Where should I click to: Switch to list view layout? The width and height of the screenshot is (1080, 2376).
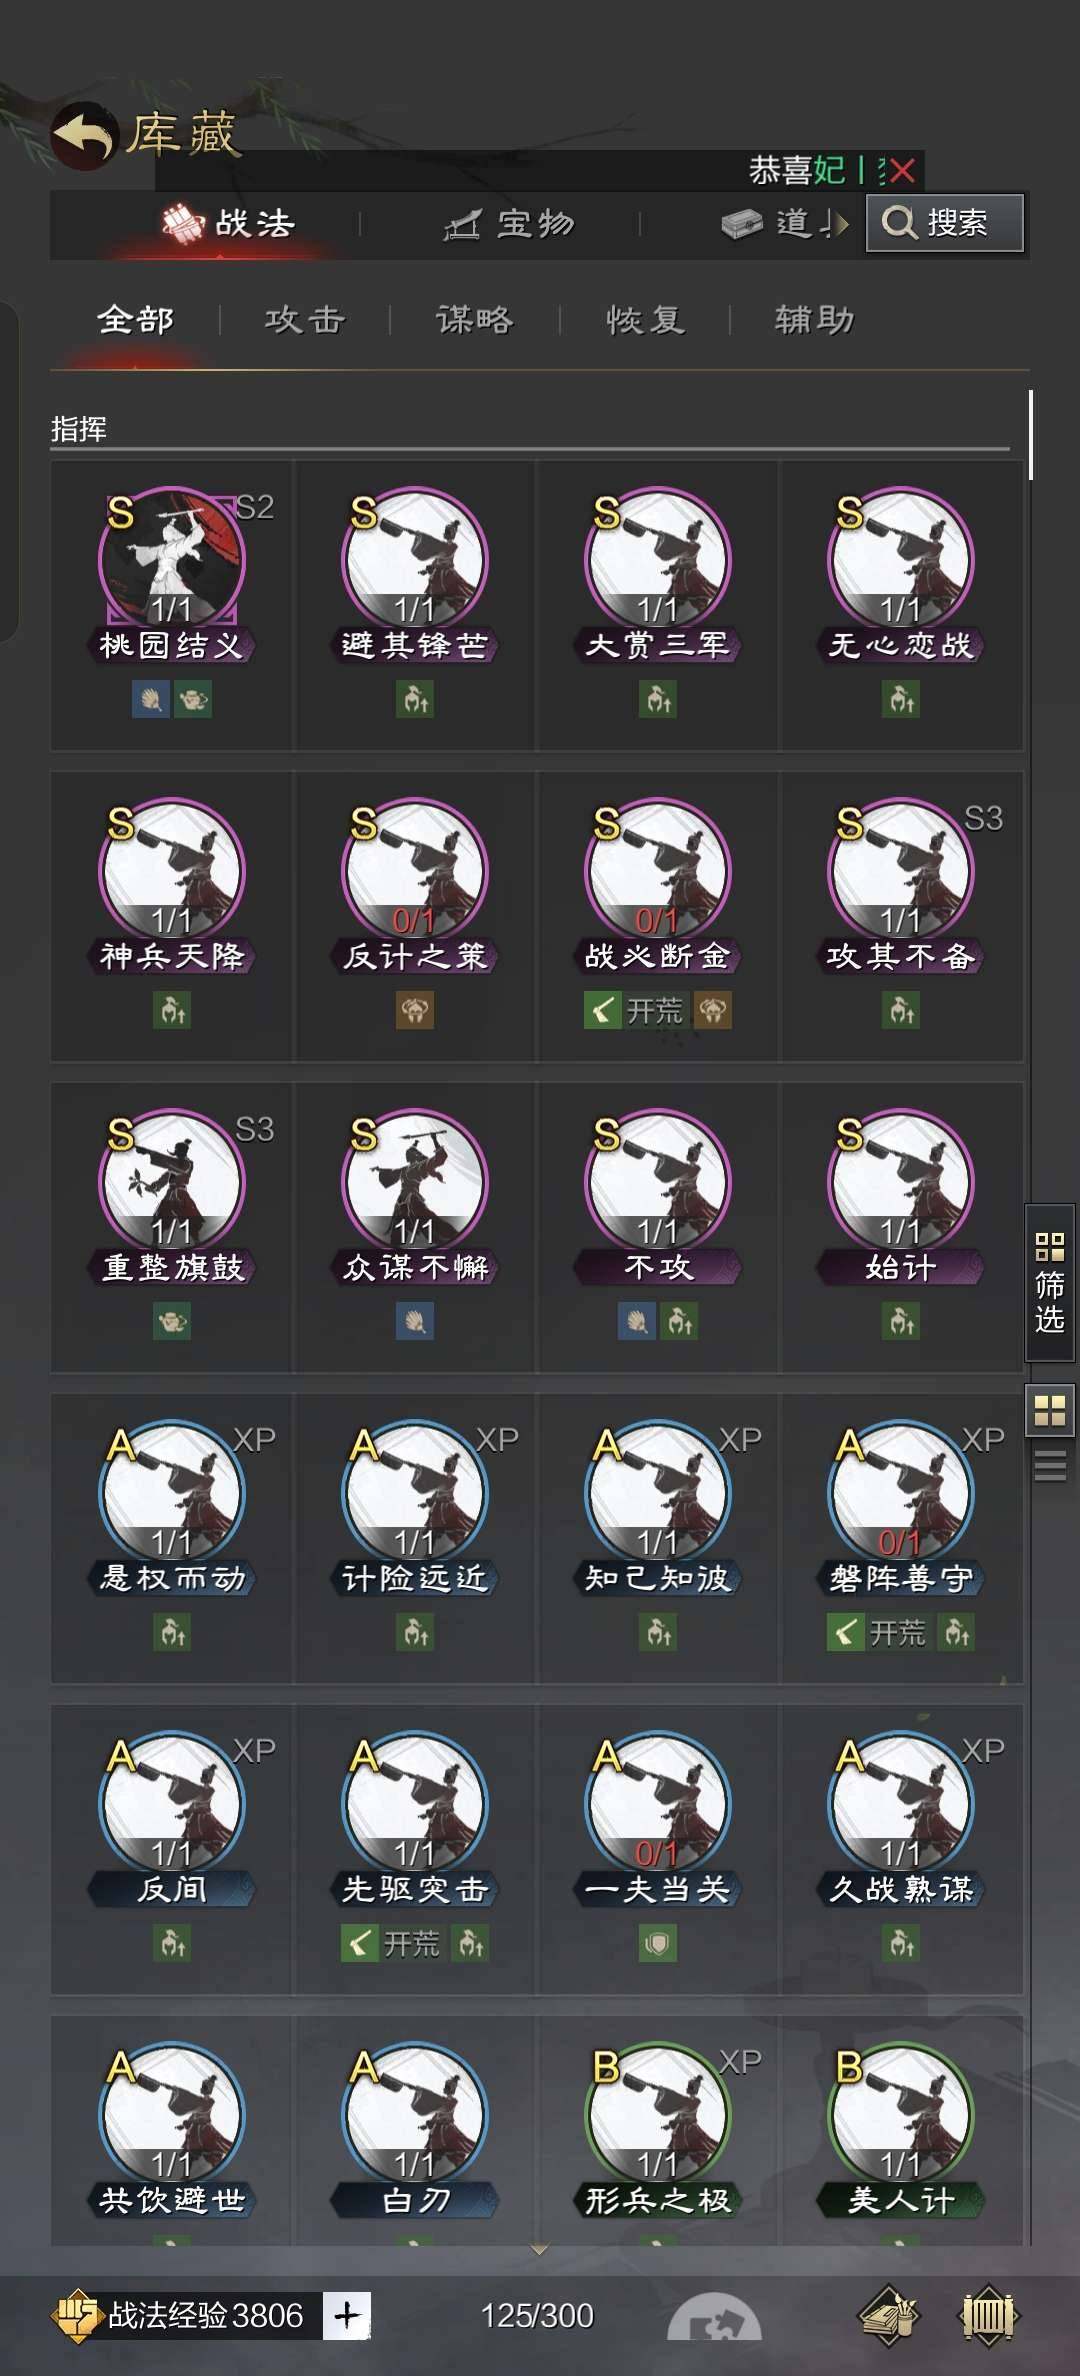[1050, 1466]
